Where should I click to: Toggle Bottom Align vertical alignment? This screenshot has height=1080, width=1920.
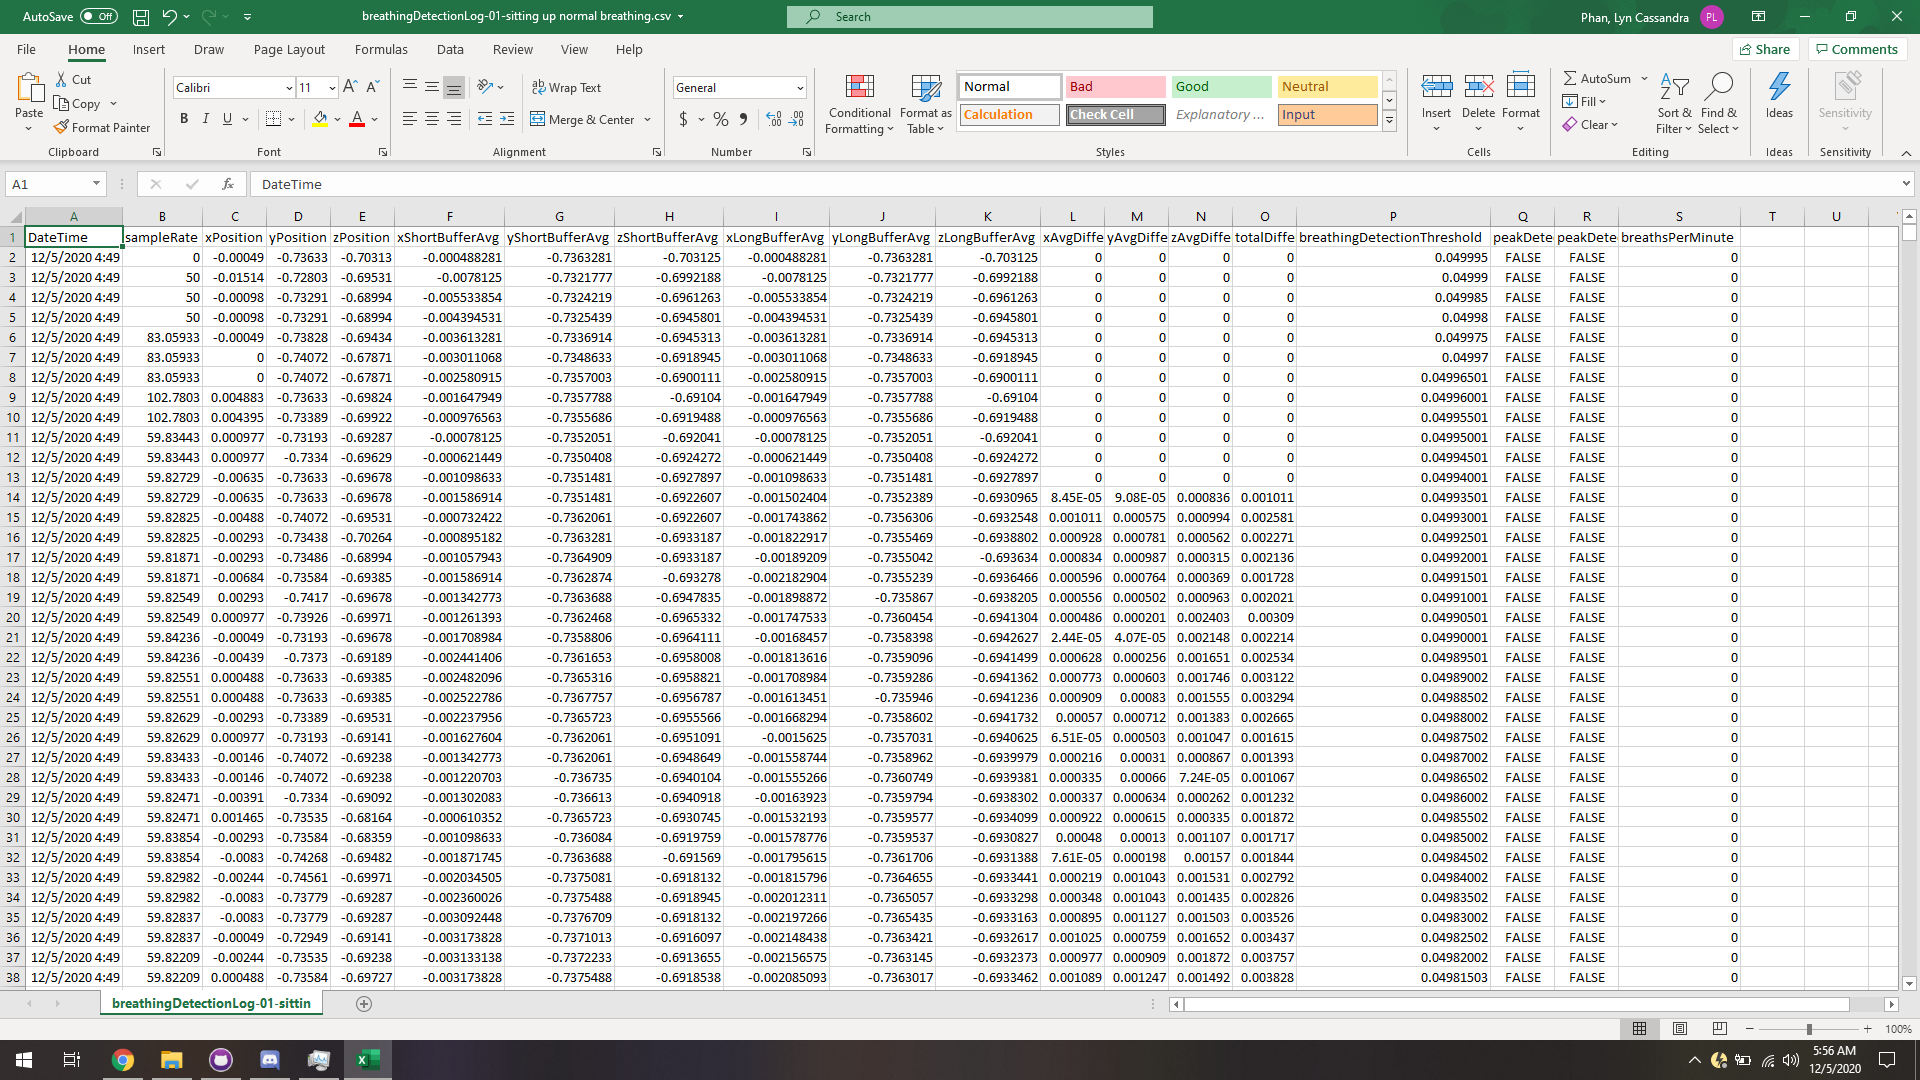pyautogui.click(x=454, y=87)
